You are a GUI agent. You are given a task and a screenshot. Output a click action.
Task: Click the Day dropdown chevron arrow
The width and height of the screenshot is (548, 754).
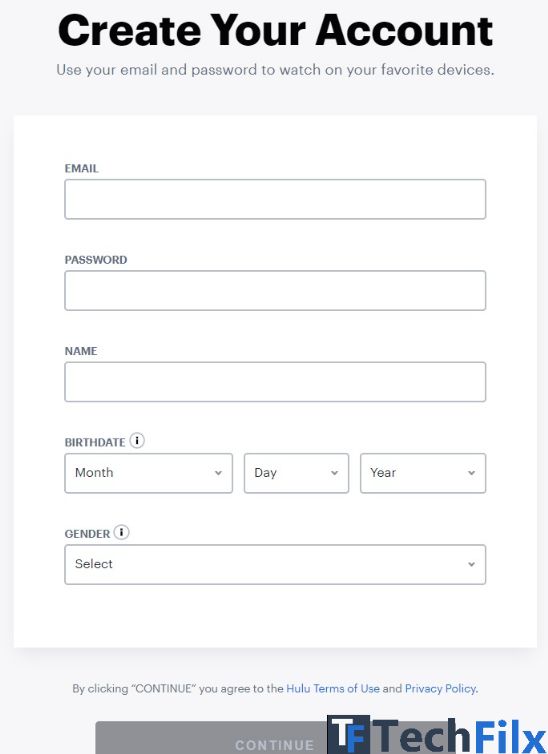coord(335,473)
